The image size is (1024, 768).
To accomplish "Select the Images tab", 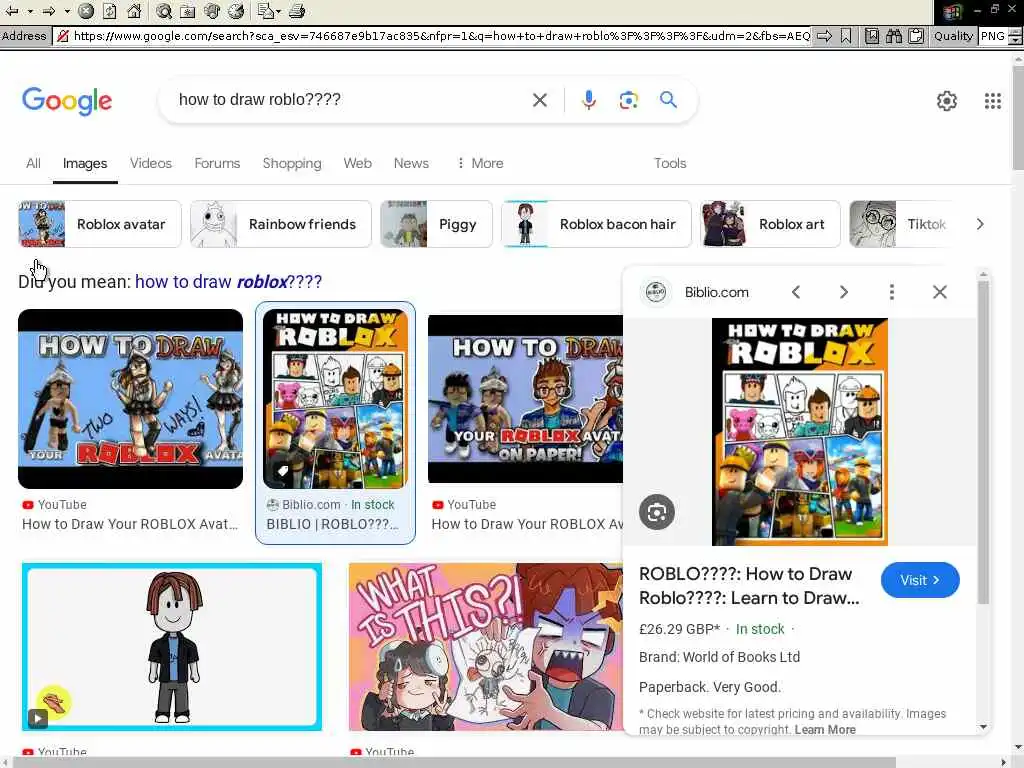I will [x=85, y=163].
